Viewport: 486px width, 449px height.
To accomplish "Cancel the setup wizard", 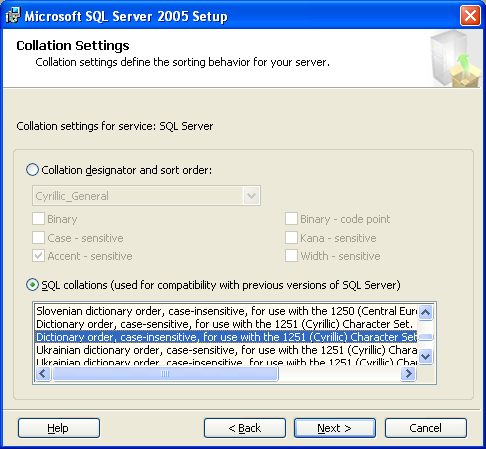I will (x=426, y=428).
